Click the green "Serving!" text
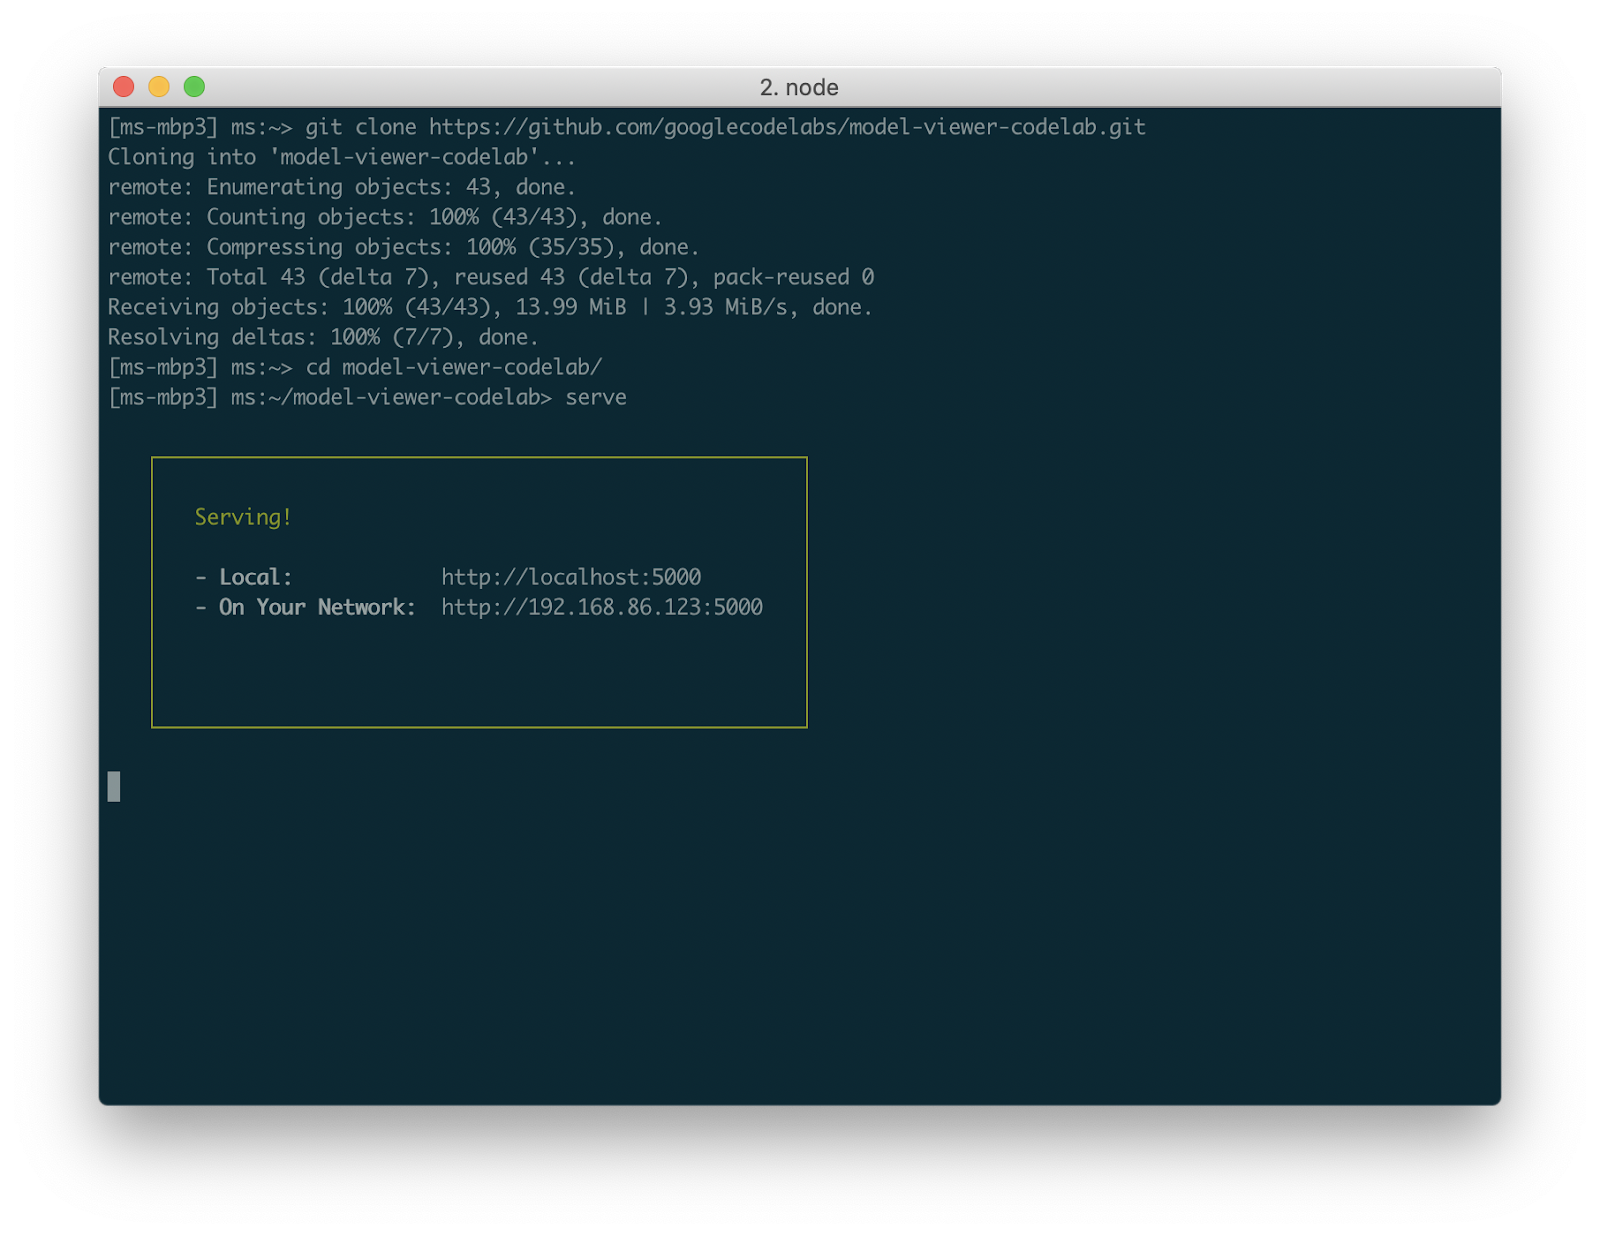 point(243,517)
